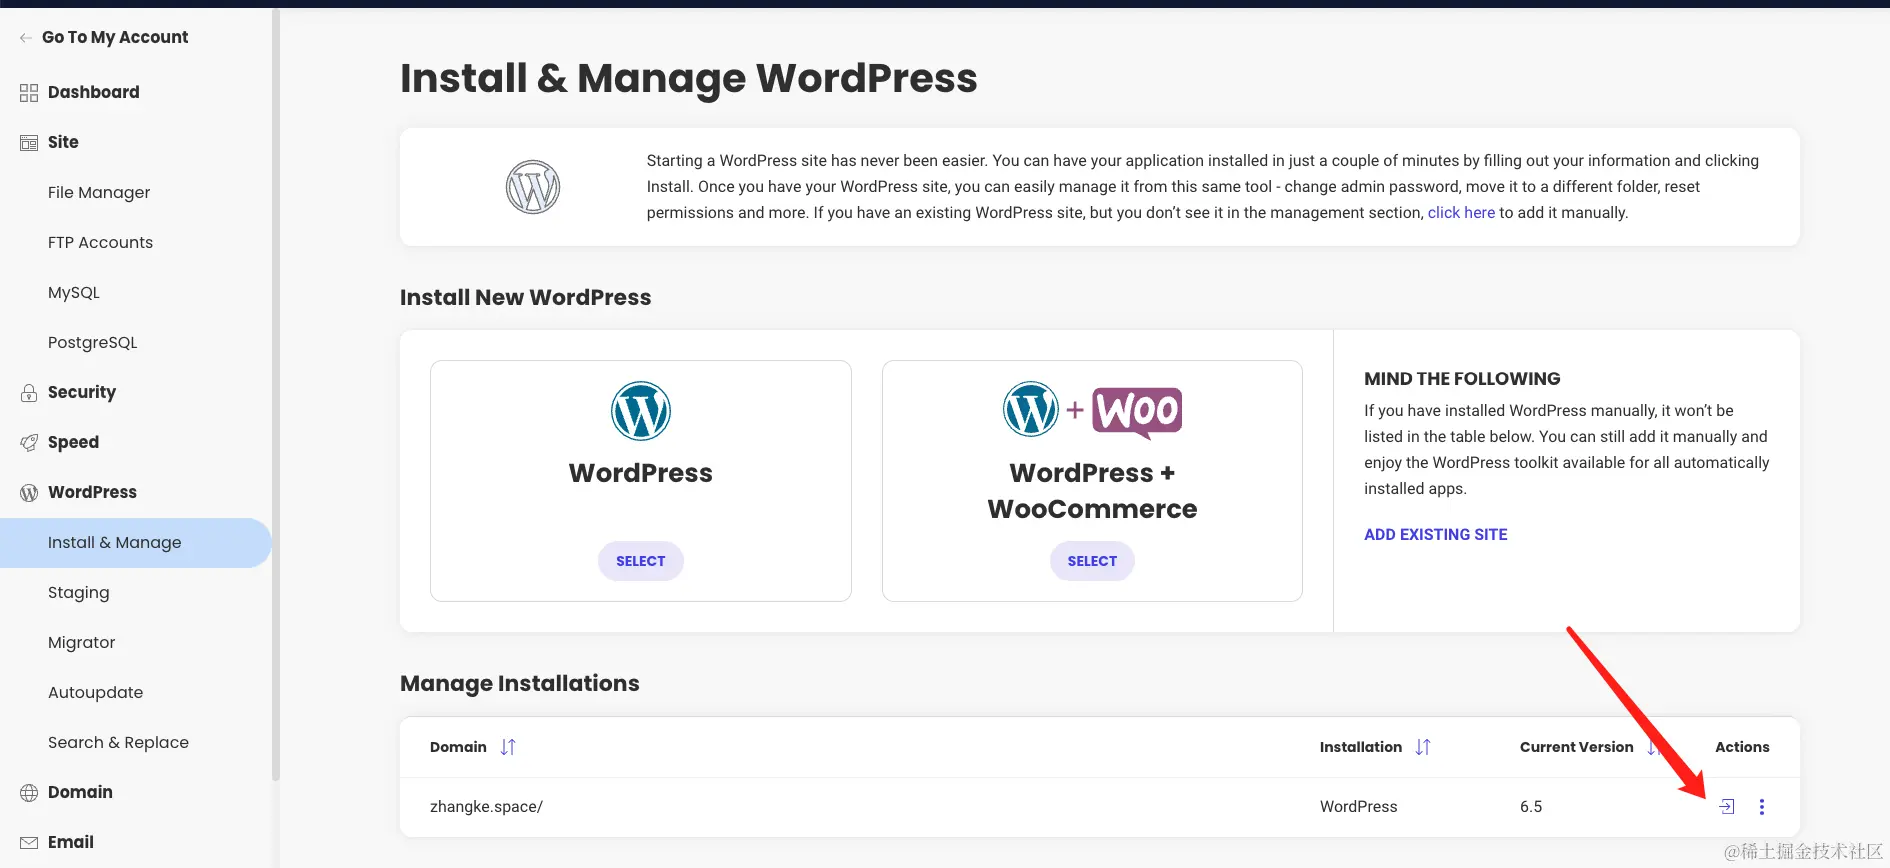Expand the Domain section

(x=80, y=793)
